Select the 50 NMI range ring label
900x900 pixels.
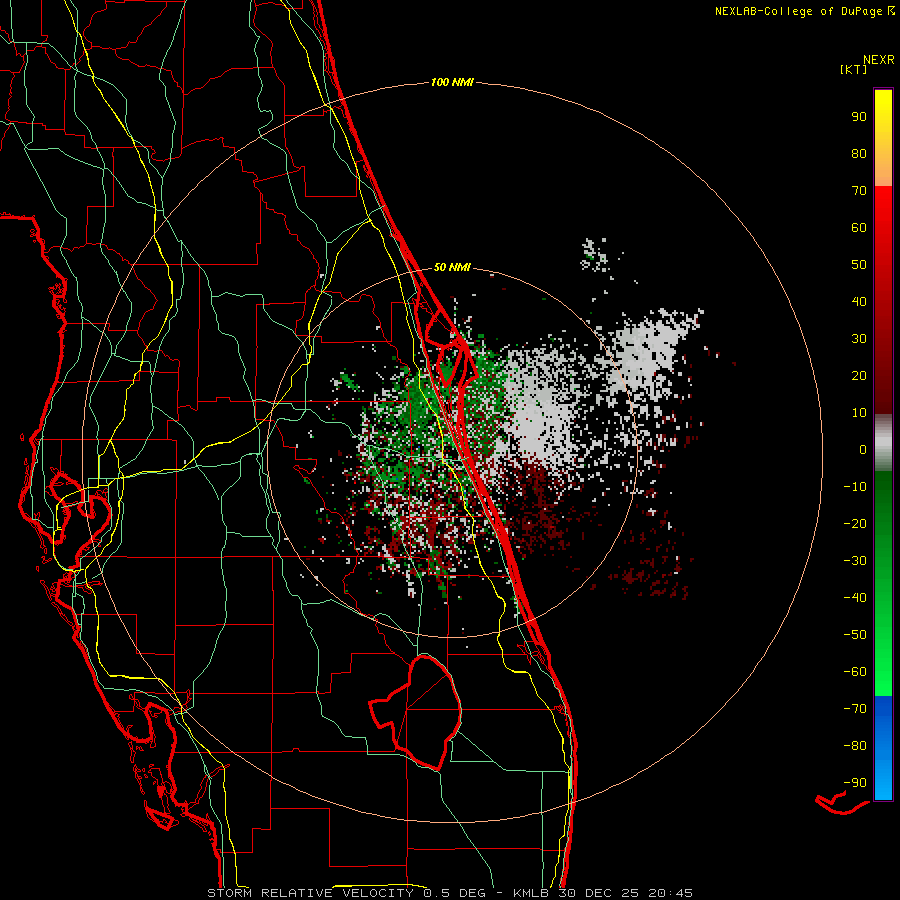coord(452,267)
